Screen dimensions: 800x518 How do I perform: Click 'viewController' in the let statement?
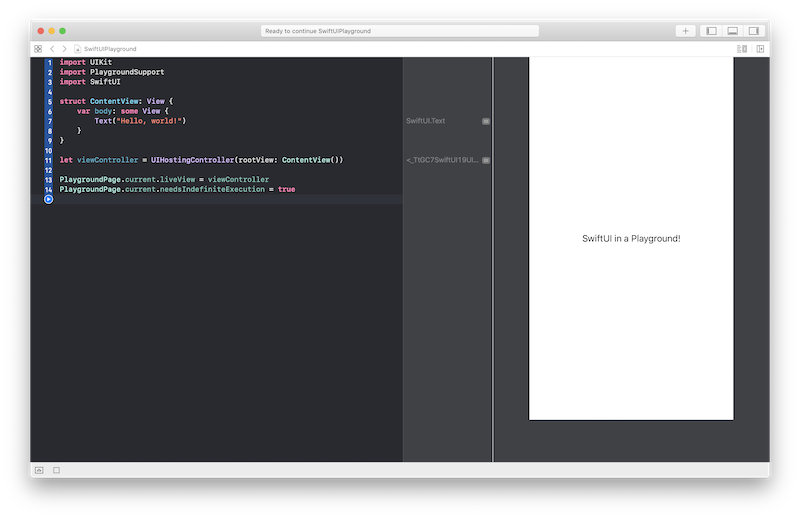(x=107, y=160)
